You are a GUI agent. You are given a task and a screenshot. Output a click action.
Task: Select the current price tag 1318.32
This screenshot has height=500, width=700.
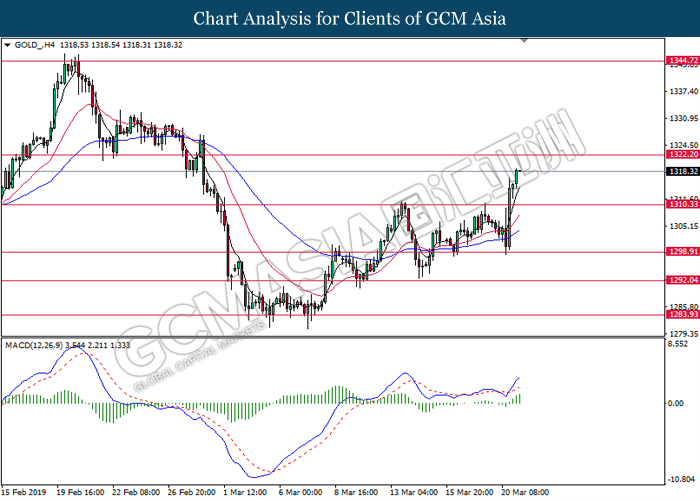pos(681,172)
